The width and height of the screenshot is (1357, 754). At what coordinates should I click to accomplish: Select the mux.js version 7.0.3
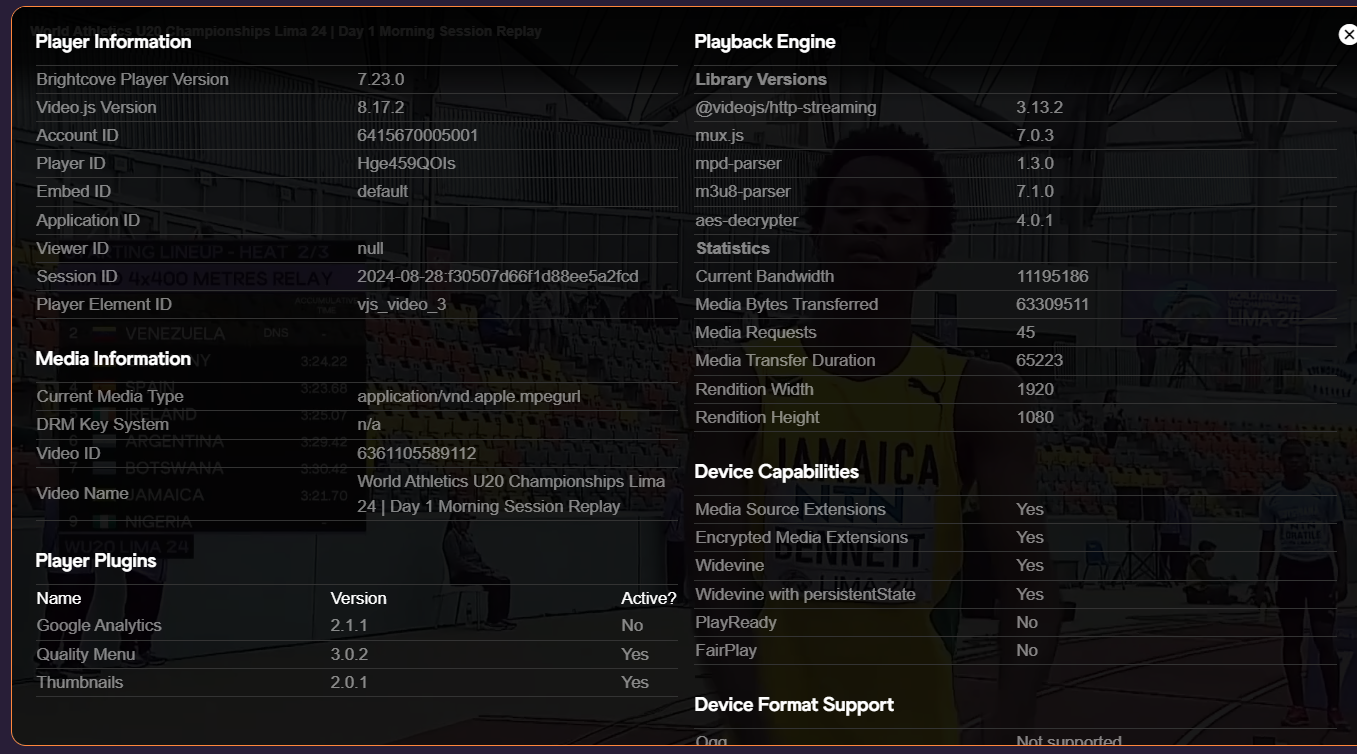tap(1035, 135)
